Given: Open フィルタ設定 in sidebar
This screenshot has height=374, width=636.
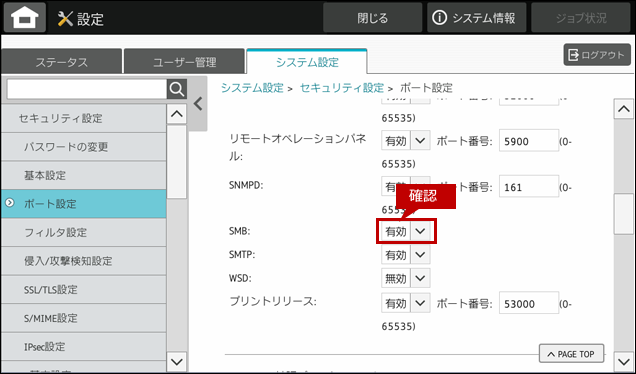Looking at the screenshot, I should pyautogui.click(x=84, y=232).
